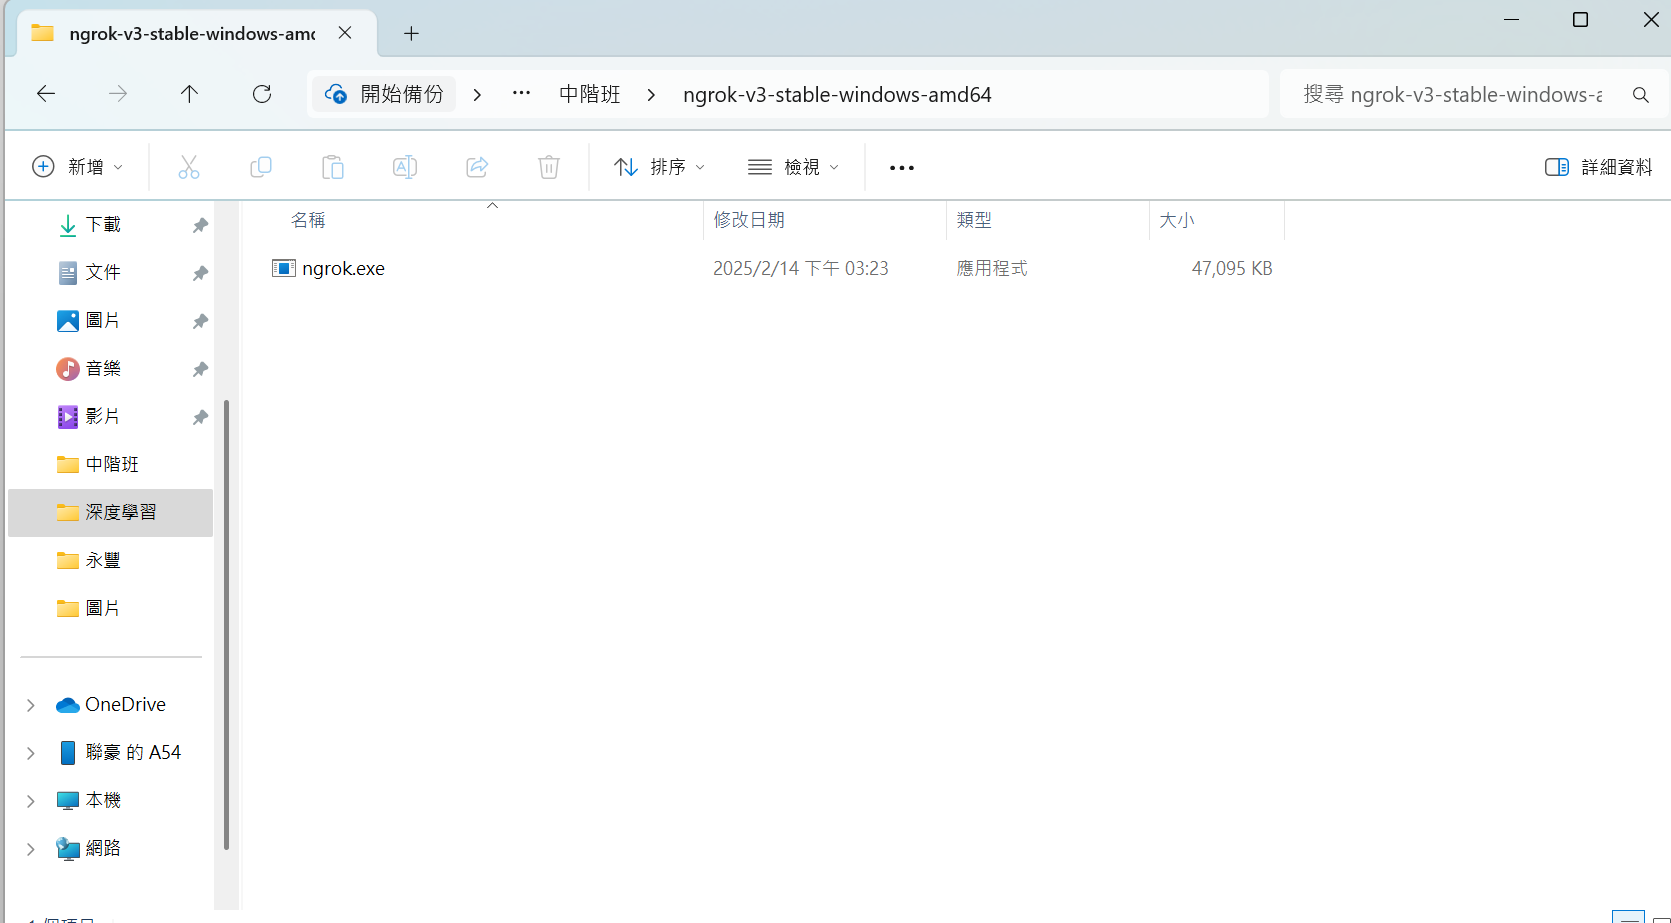Click the 開始備份 backup button
Screen dimensions: 1671x923
384,94
